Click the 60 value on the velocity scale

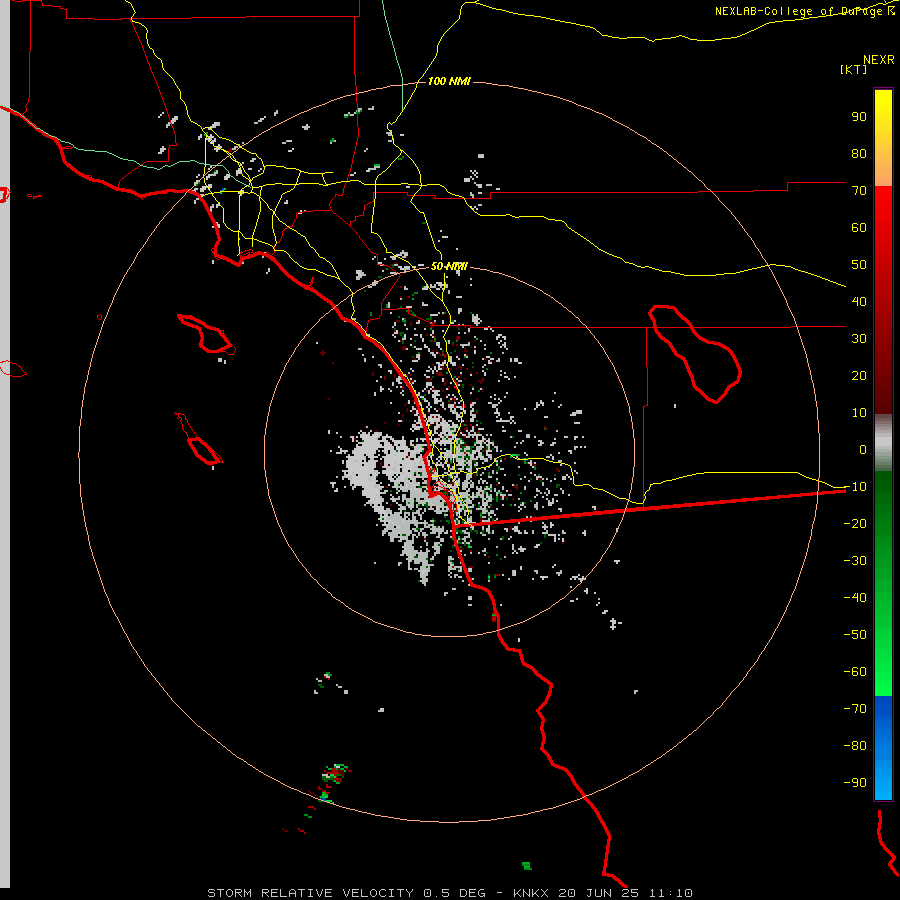coord(859,227)
